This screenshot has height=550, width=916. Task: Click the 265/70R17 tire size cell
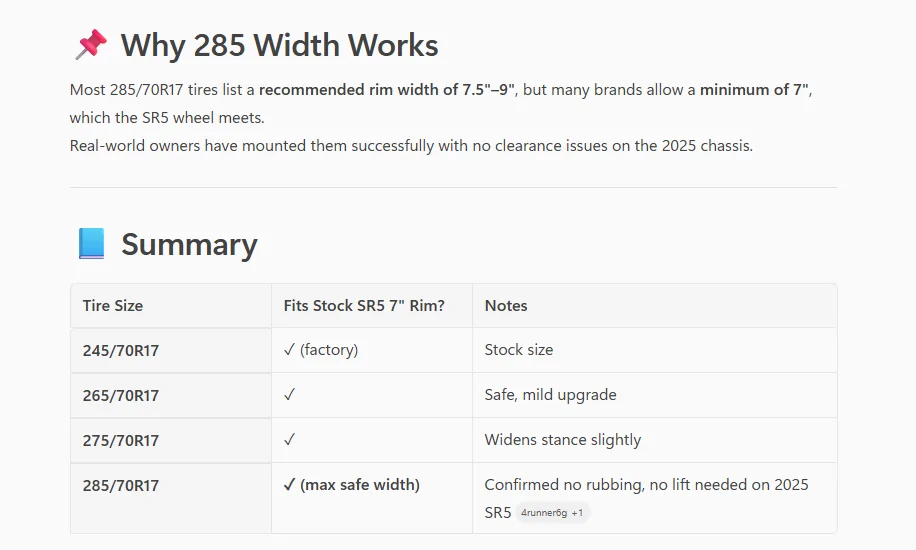click(121, 395)
